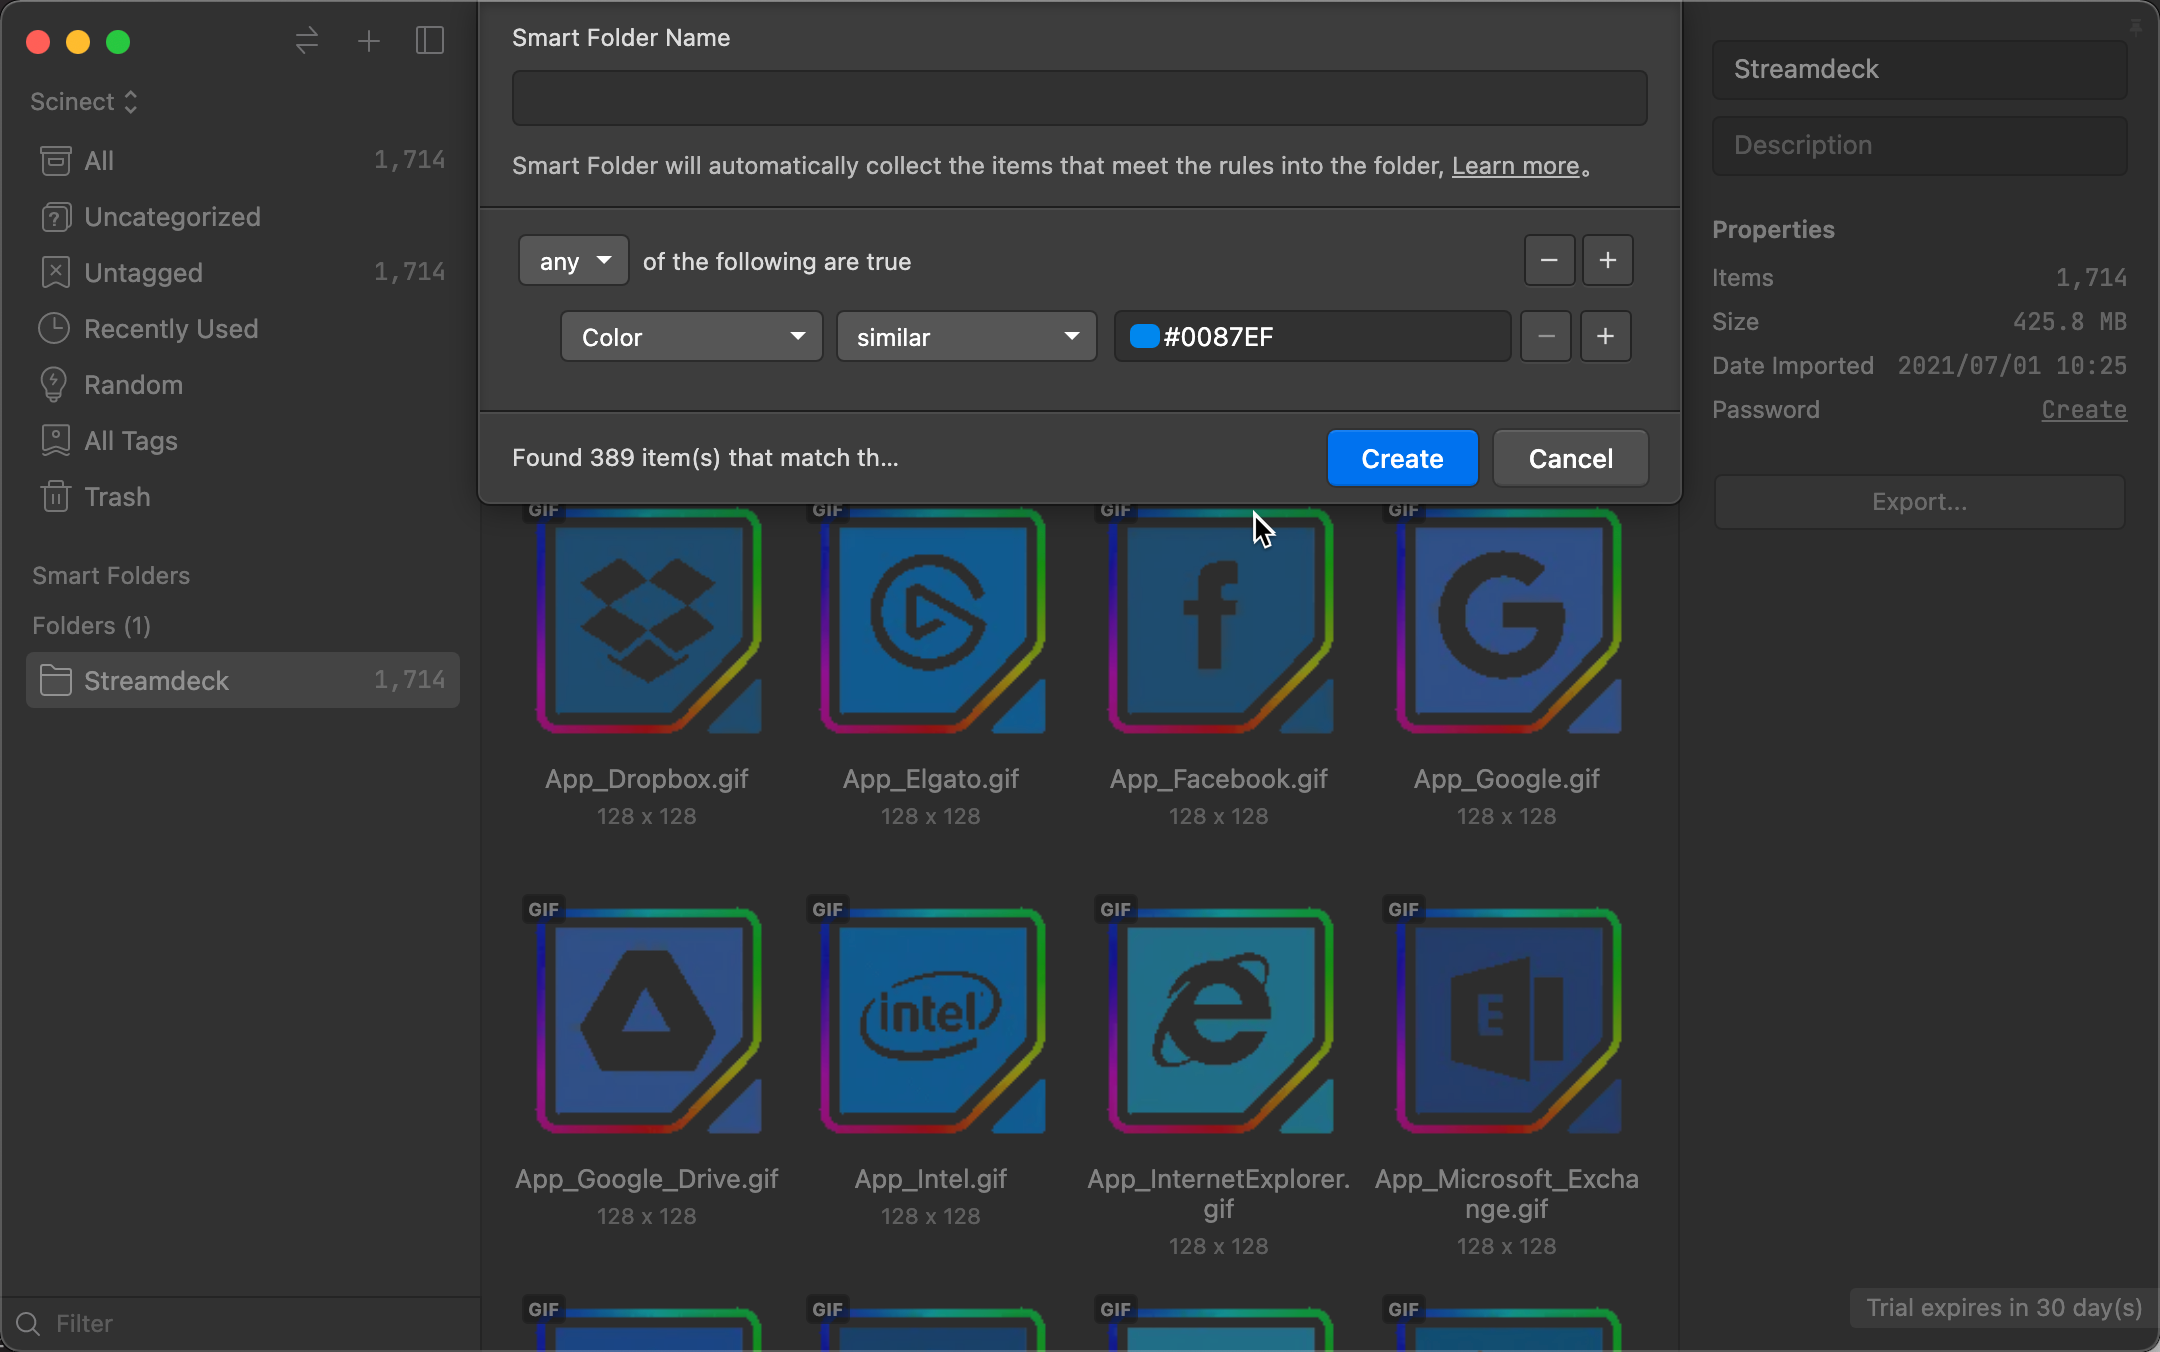Add a rule group with top plus button
The width and height of the screenshot is (2160, 1352).
(x=1608, y=261)
